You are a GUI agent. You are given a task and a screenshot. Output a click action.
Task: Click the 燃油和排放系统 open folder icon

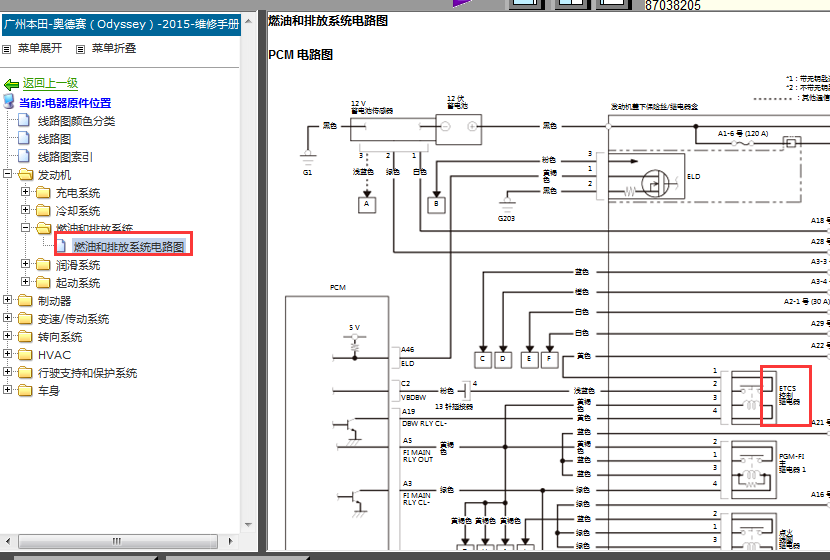pos(43,228)
